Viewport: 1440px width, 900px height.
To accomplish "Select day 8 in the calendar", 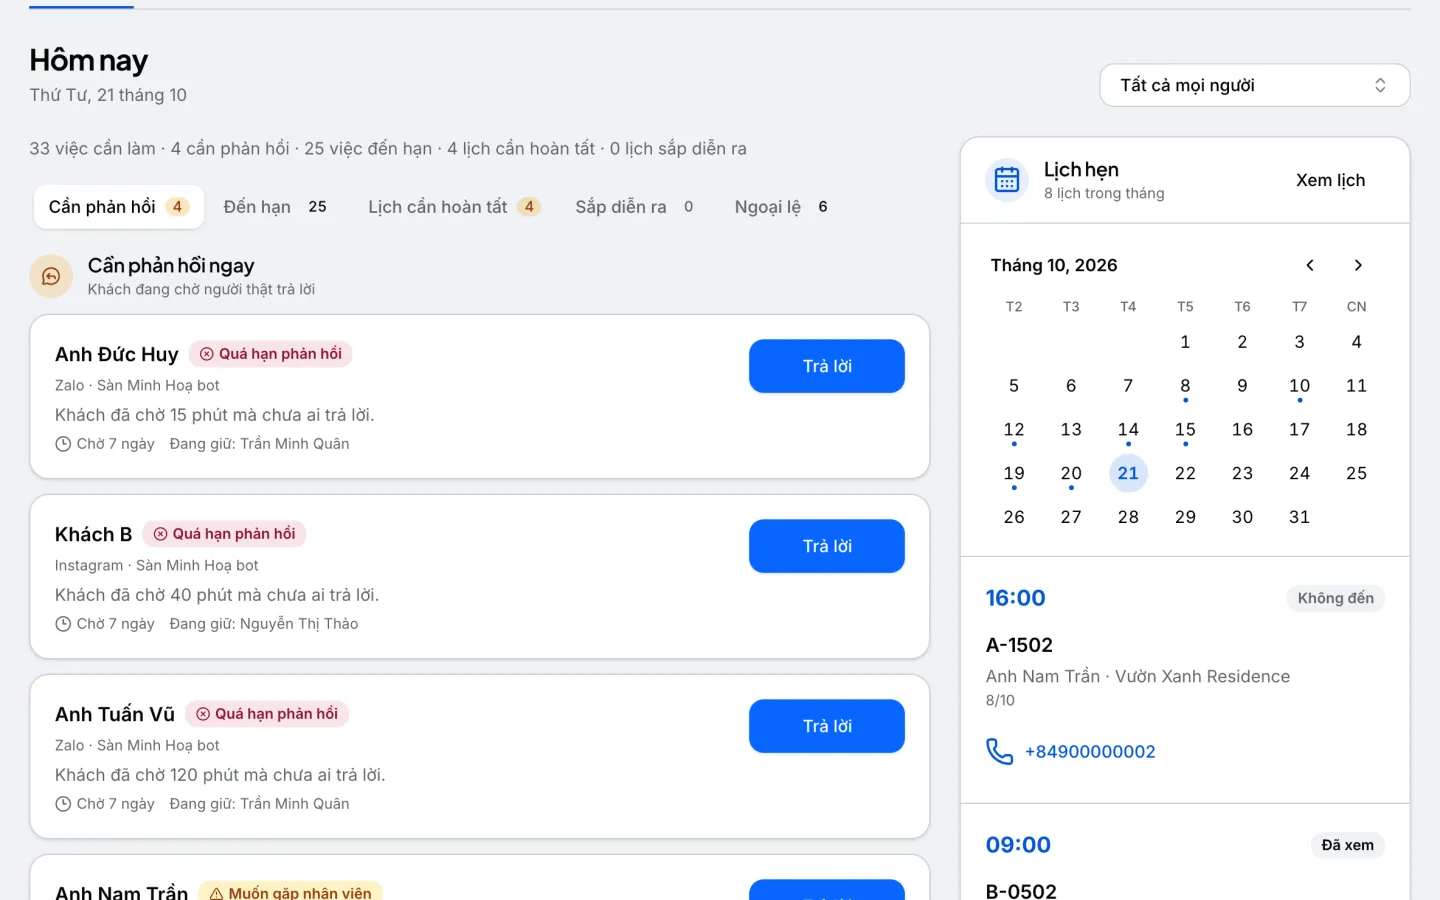I will coord(1185,386).
